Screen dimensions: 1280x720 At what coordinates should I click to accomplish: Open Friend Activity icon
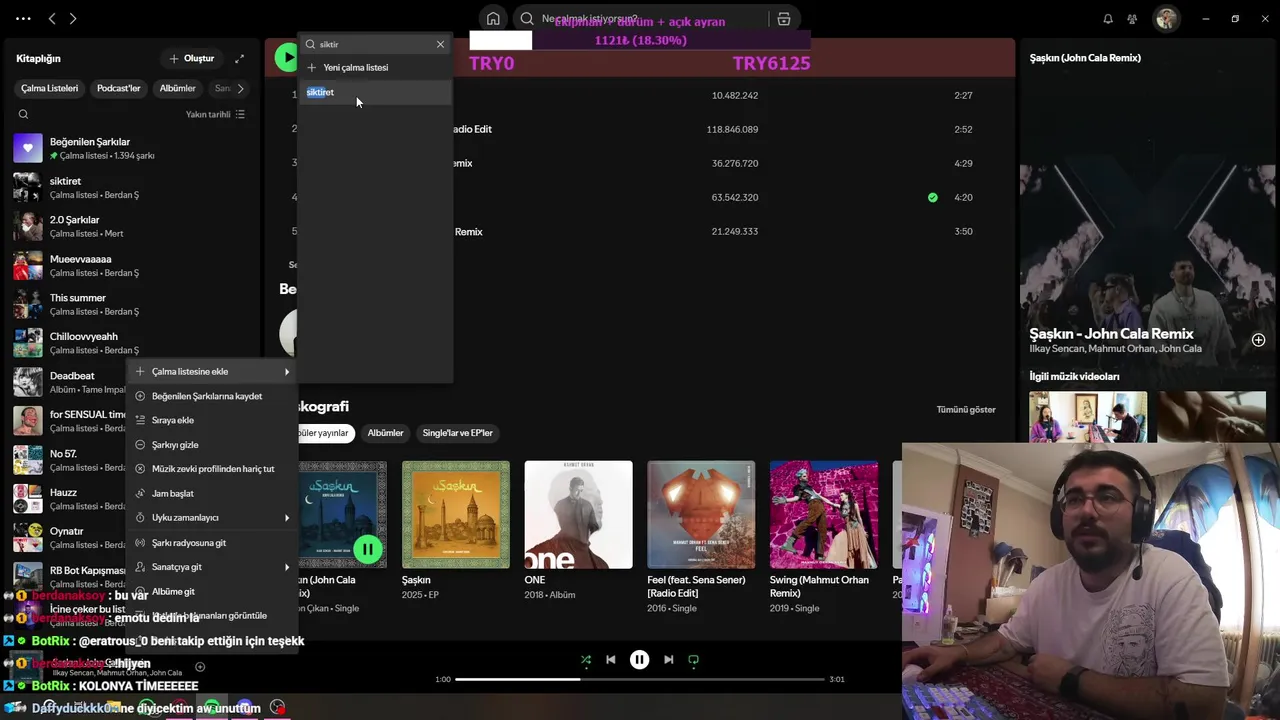click(1132, 19)
